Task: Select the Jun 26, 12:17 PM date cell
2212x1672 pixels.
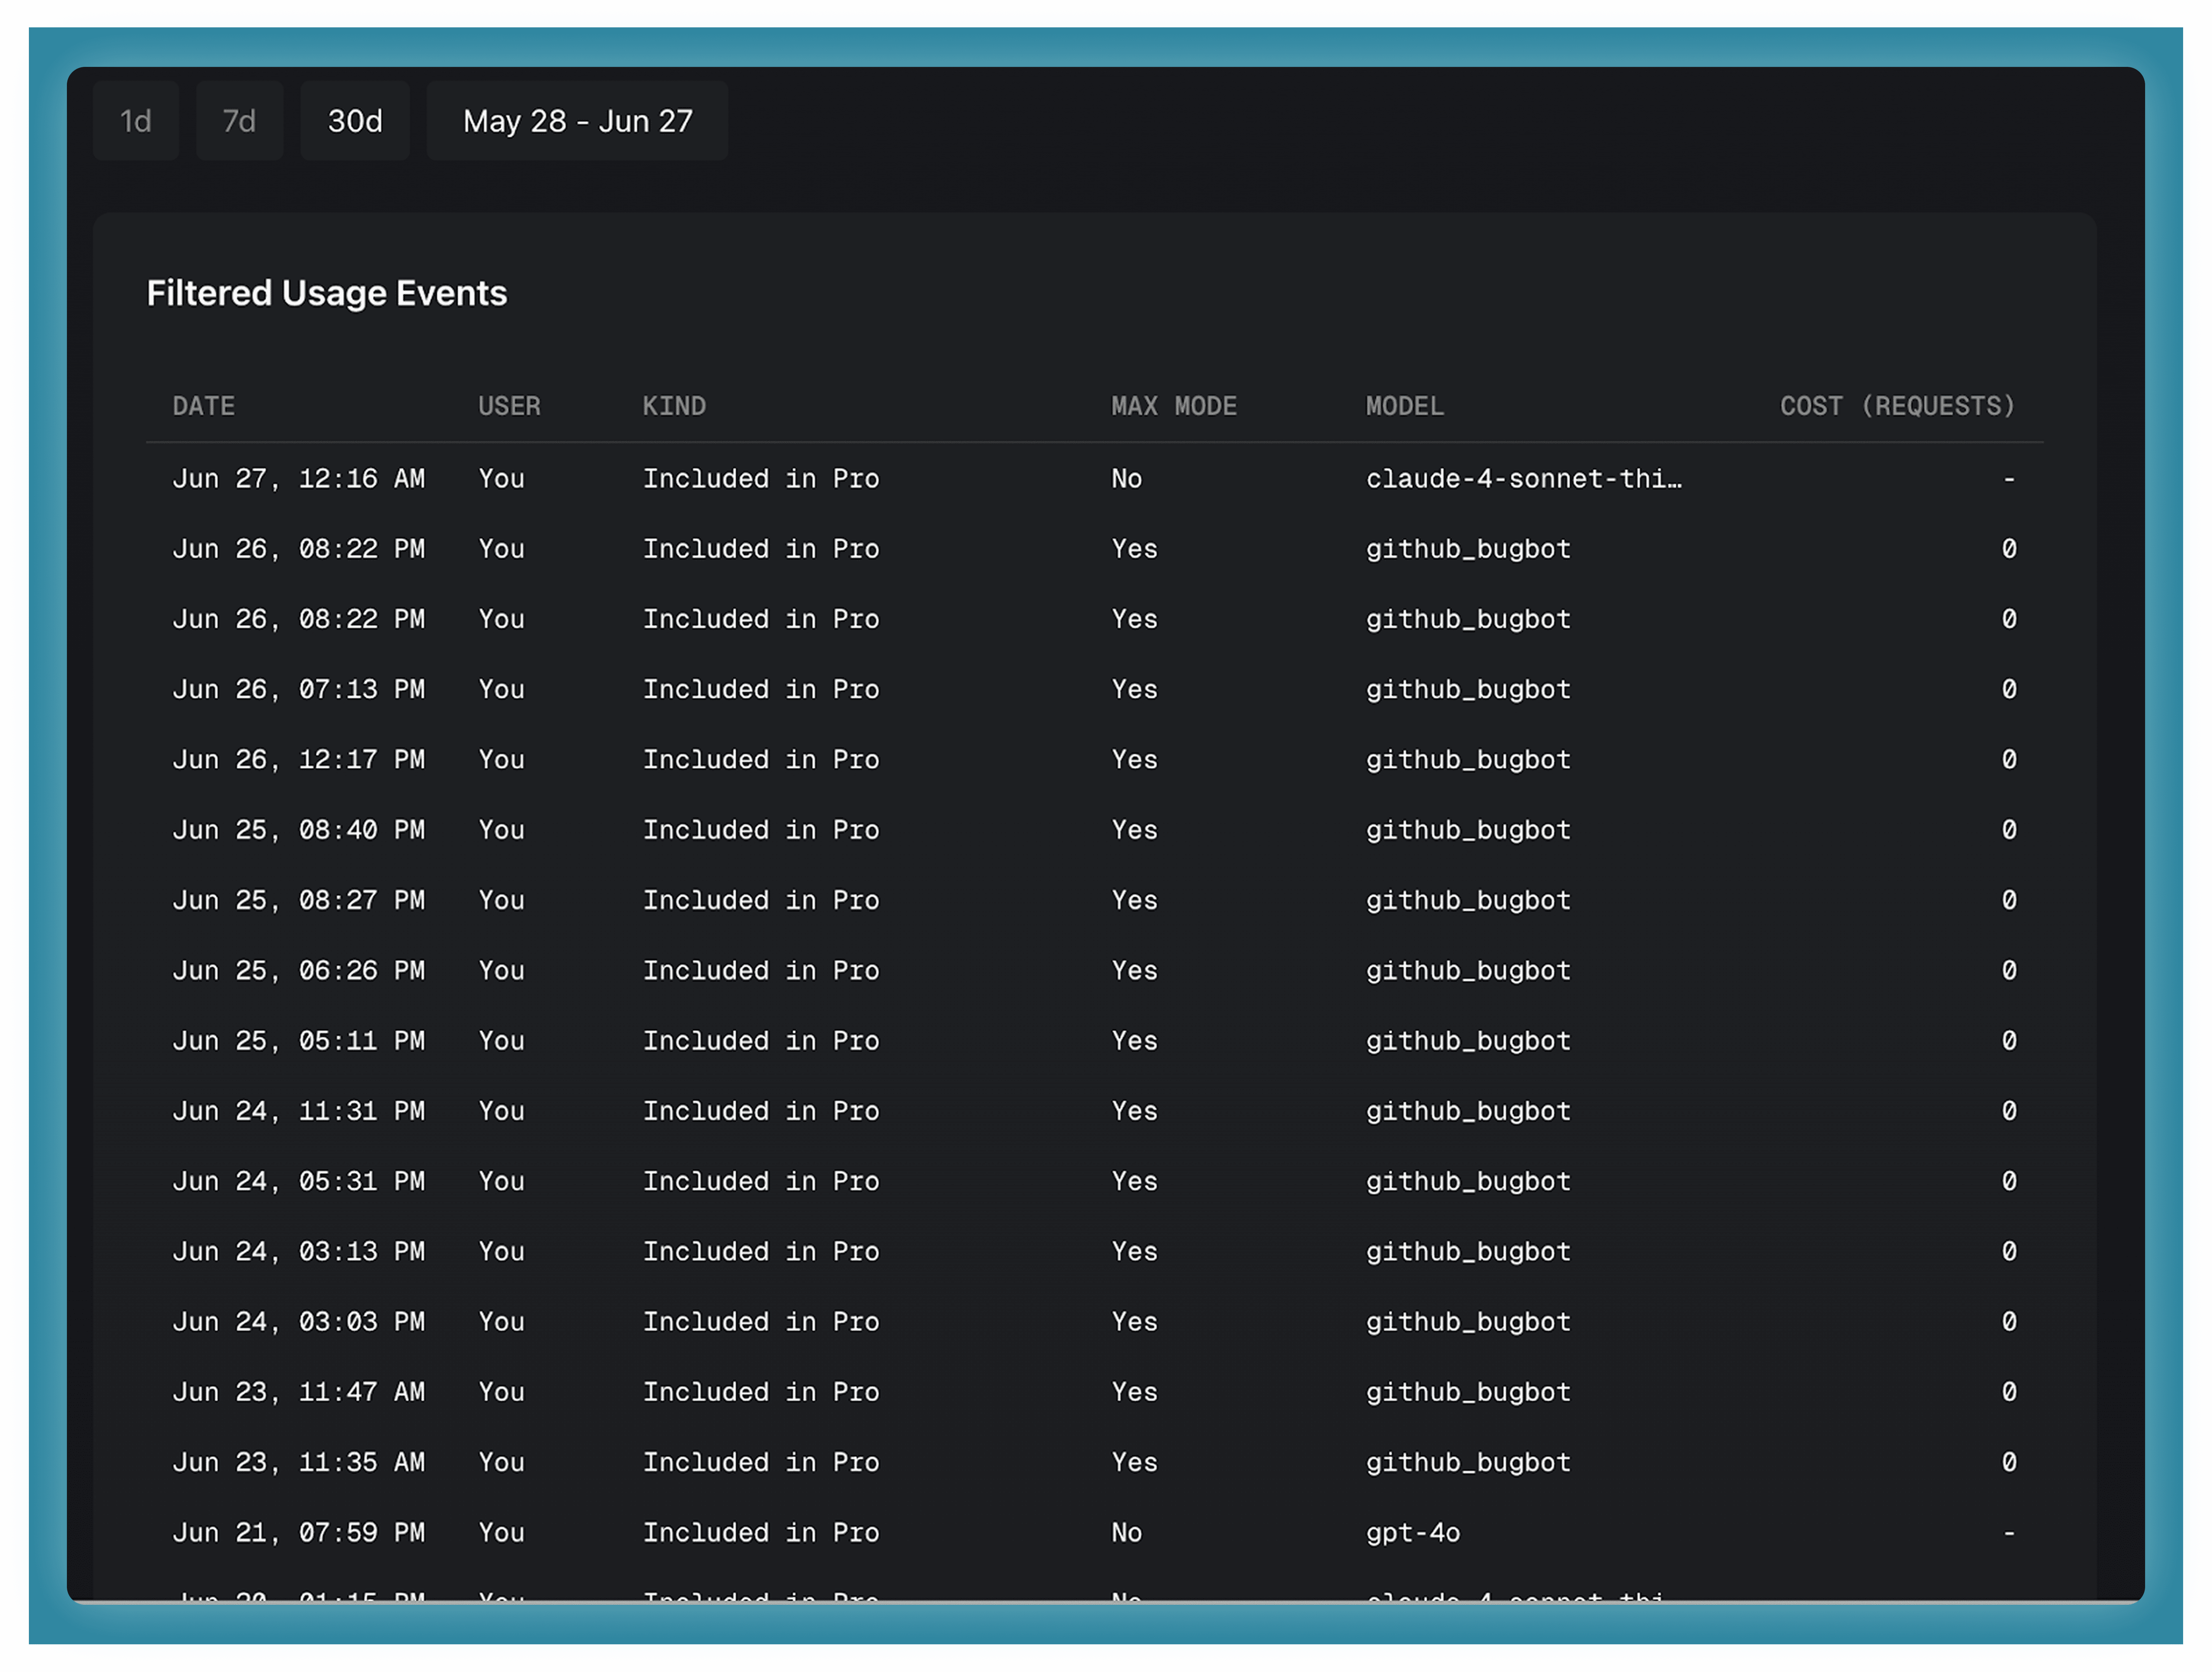Action: [x=299, y=760]
